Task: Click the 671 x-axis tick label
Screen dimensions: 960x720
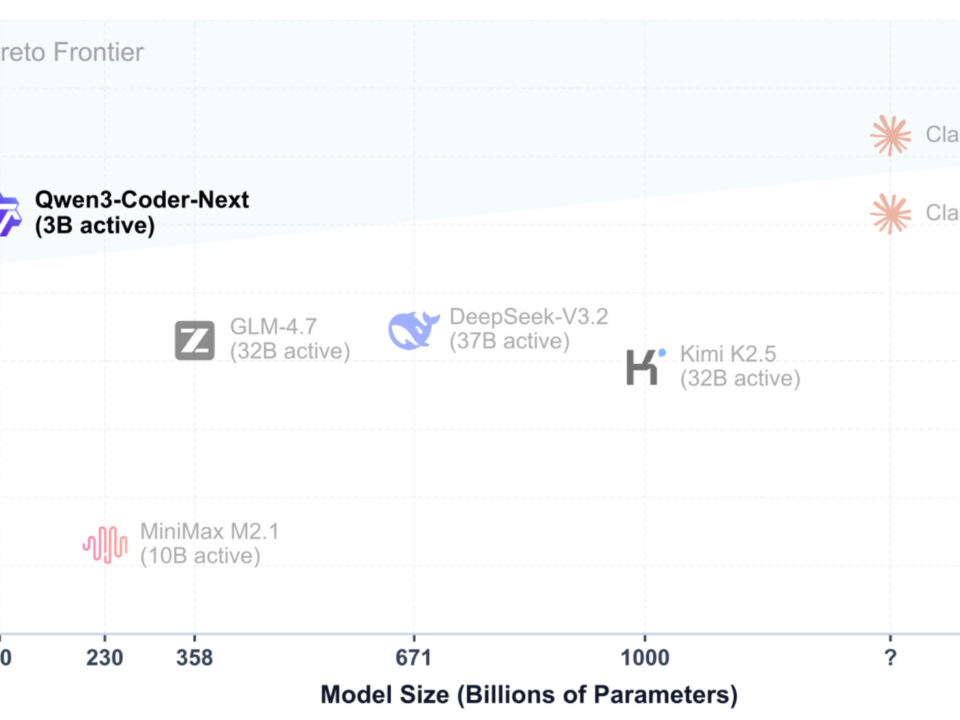Action: pyautogui.click(x=413, y=657)
